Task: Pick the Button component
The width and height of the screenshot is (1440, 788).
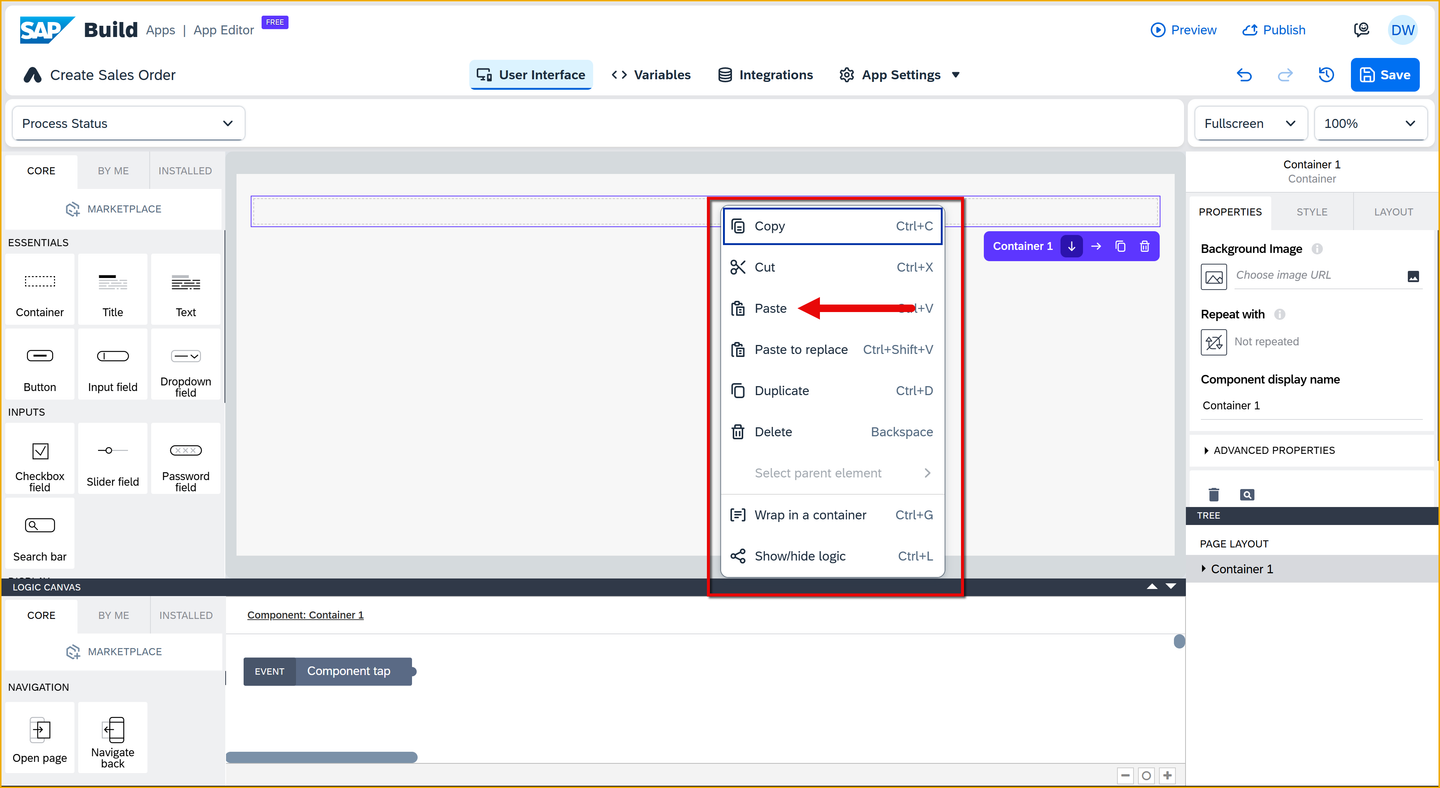Action: (40, 364)
